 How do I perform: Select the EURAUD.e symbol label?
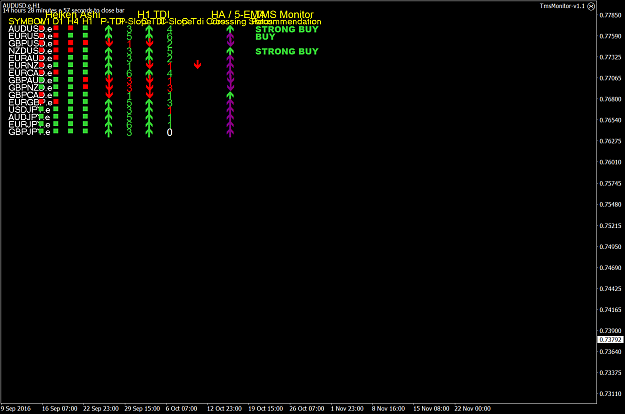pos(30,59)
